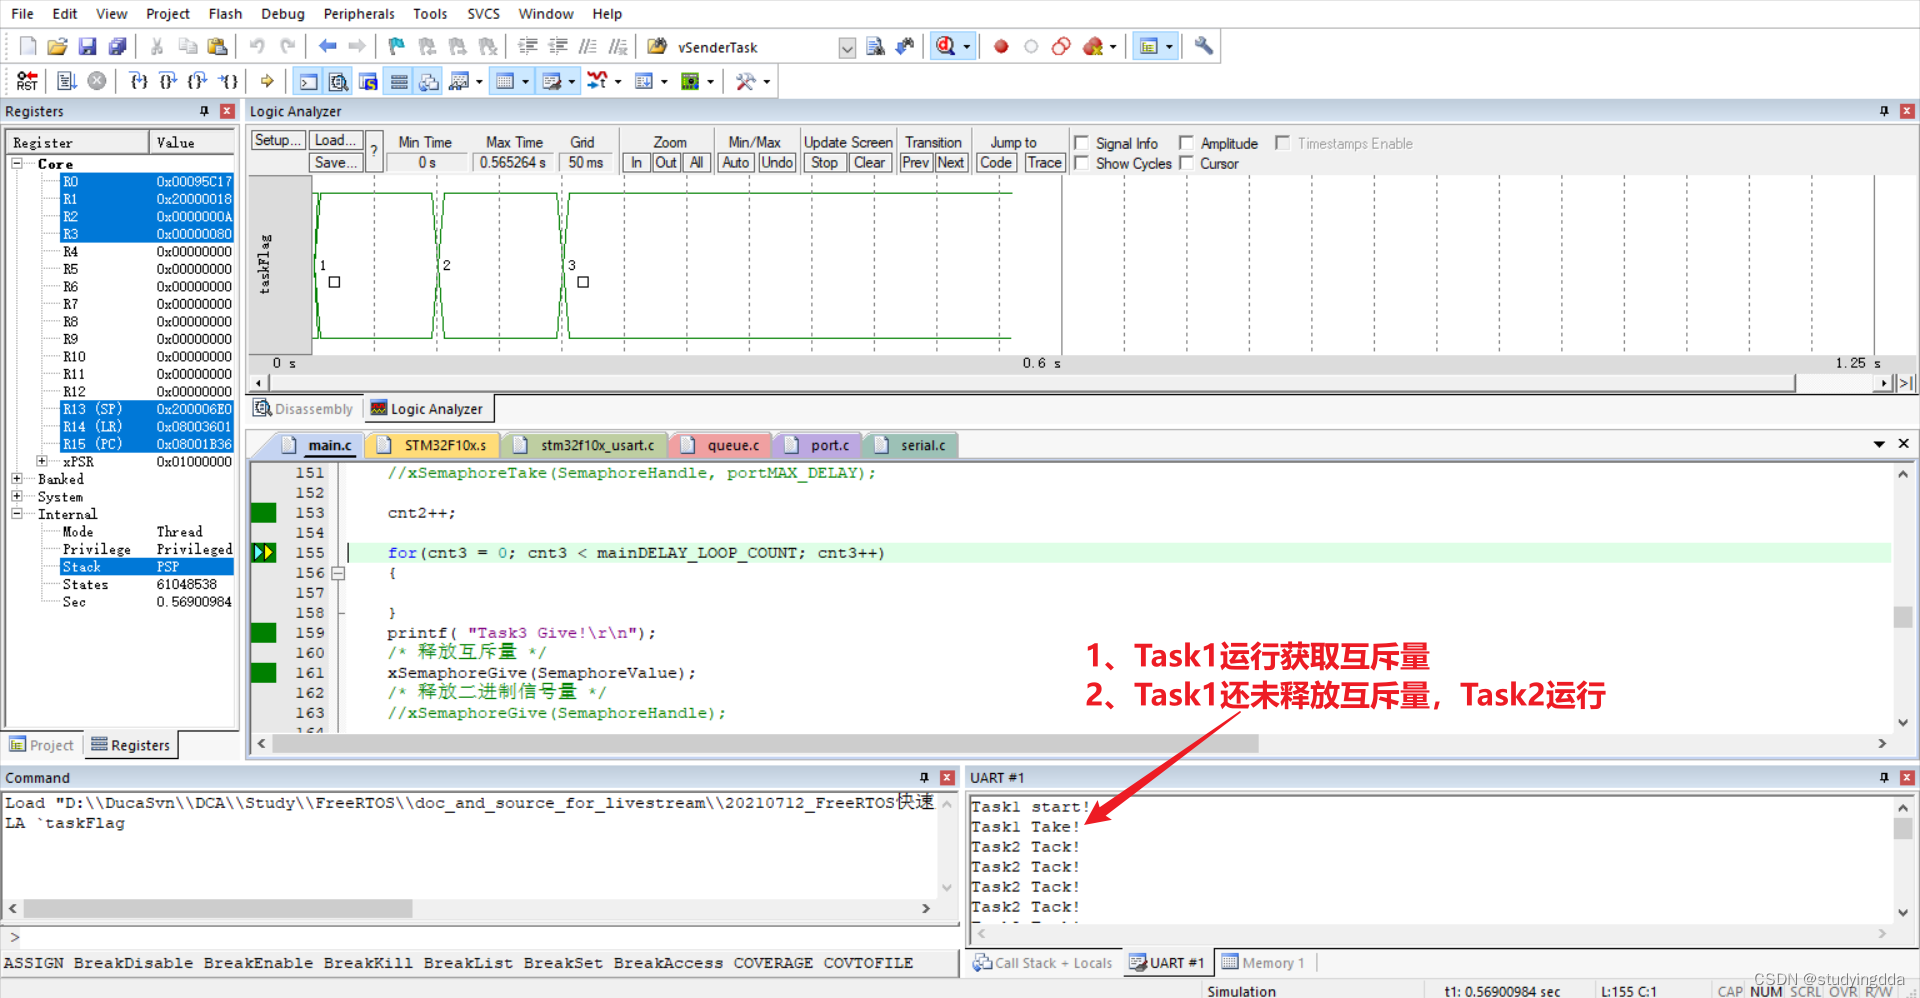The width and height of the screenshot is (1920, 998).
Task: Collapse the Core register group
Action: point(17,163)
